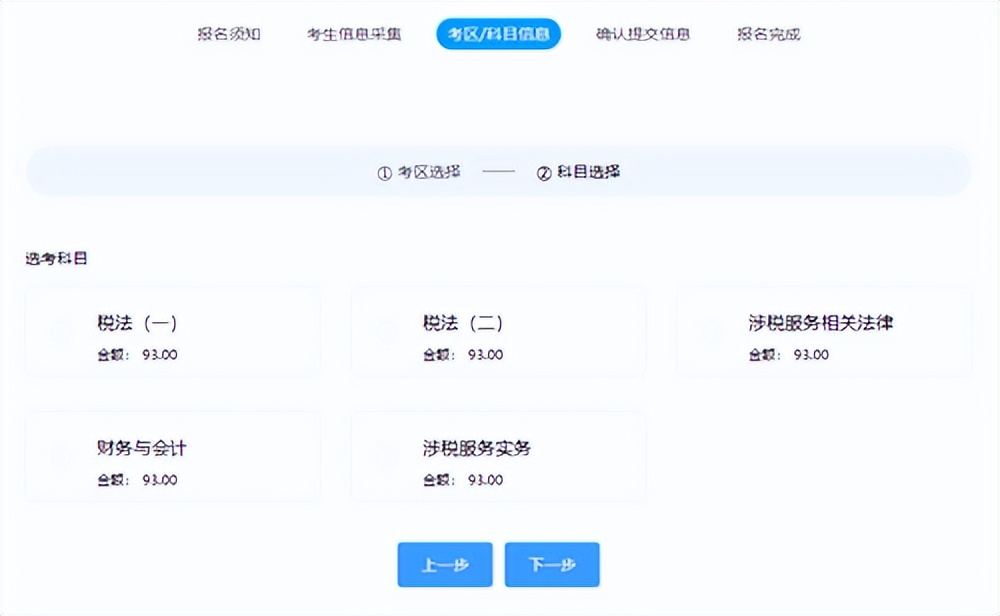Image resolution: width=1000 pixels, height=616 pixels.
Task: Click the 上一步 button
Action: tap(445, 564)
